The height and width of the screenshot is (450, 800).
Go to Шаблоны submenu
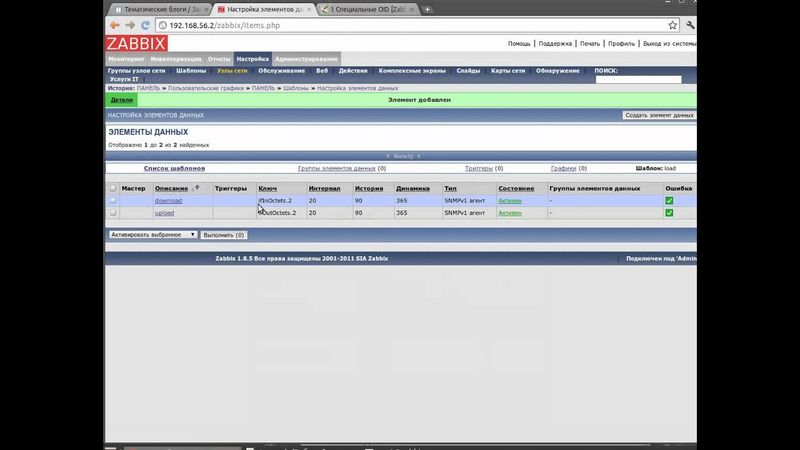[191, 71]
